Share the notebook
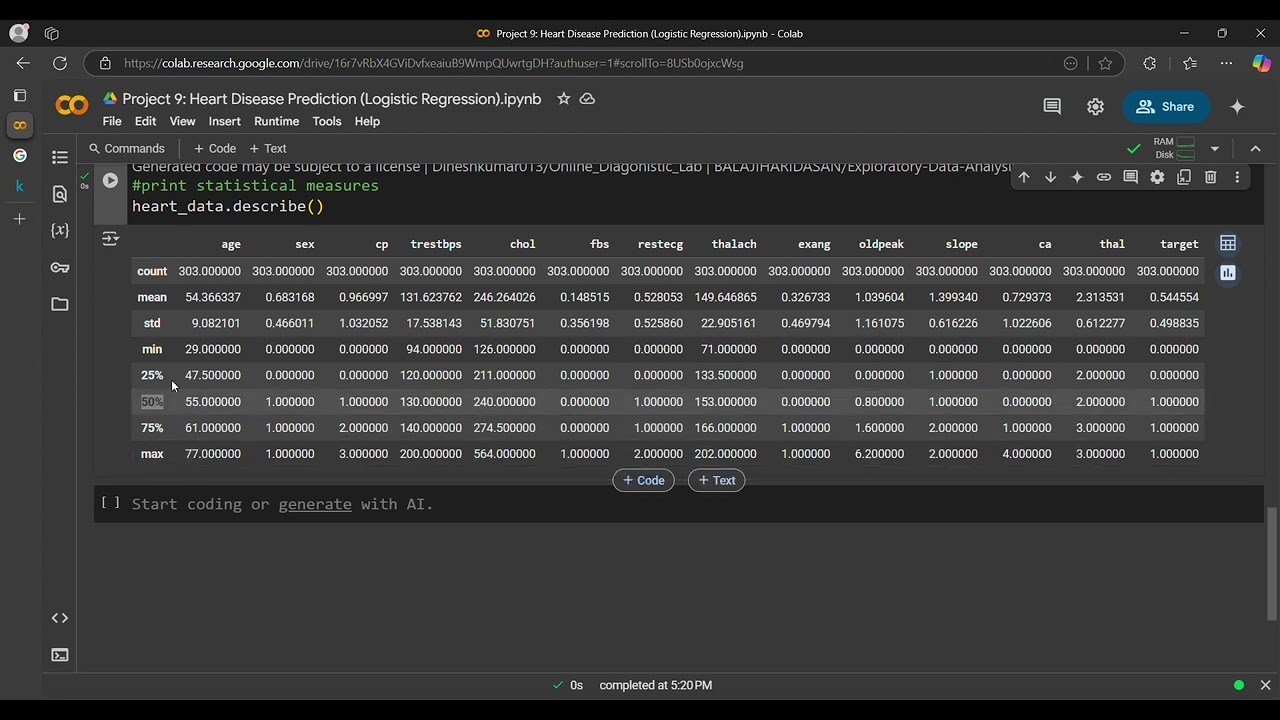This screenshot has height=720, width=1280. [1166, 106]
